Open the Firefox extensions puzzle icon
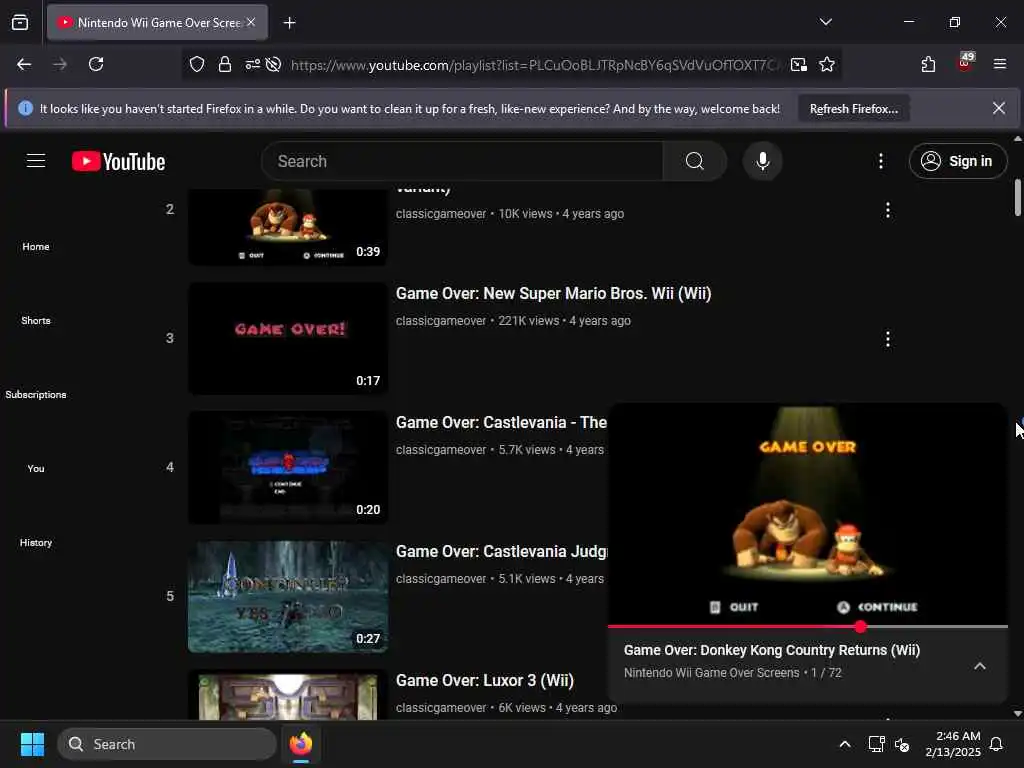This screenshot has height=768, width=1024. (928, 64)
